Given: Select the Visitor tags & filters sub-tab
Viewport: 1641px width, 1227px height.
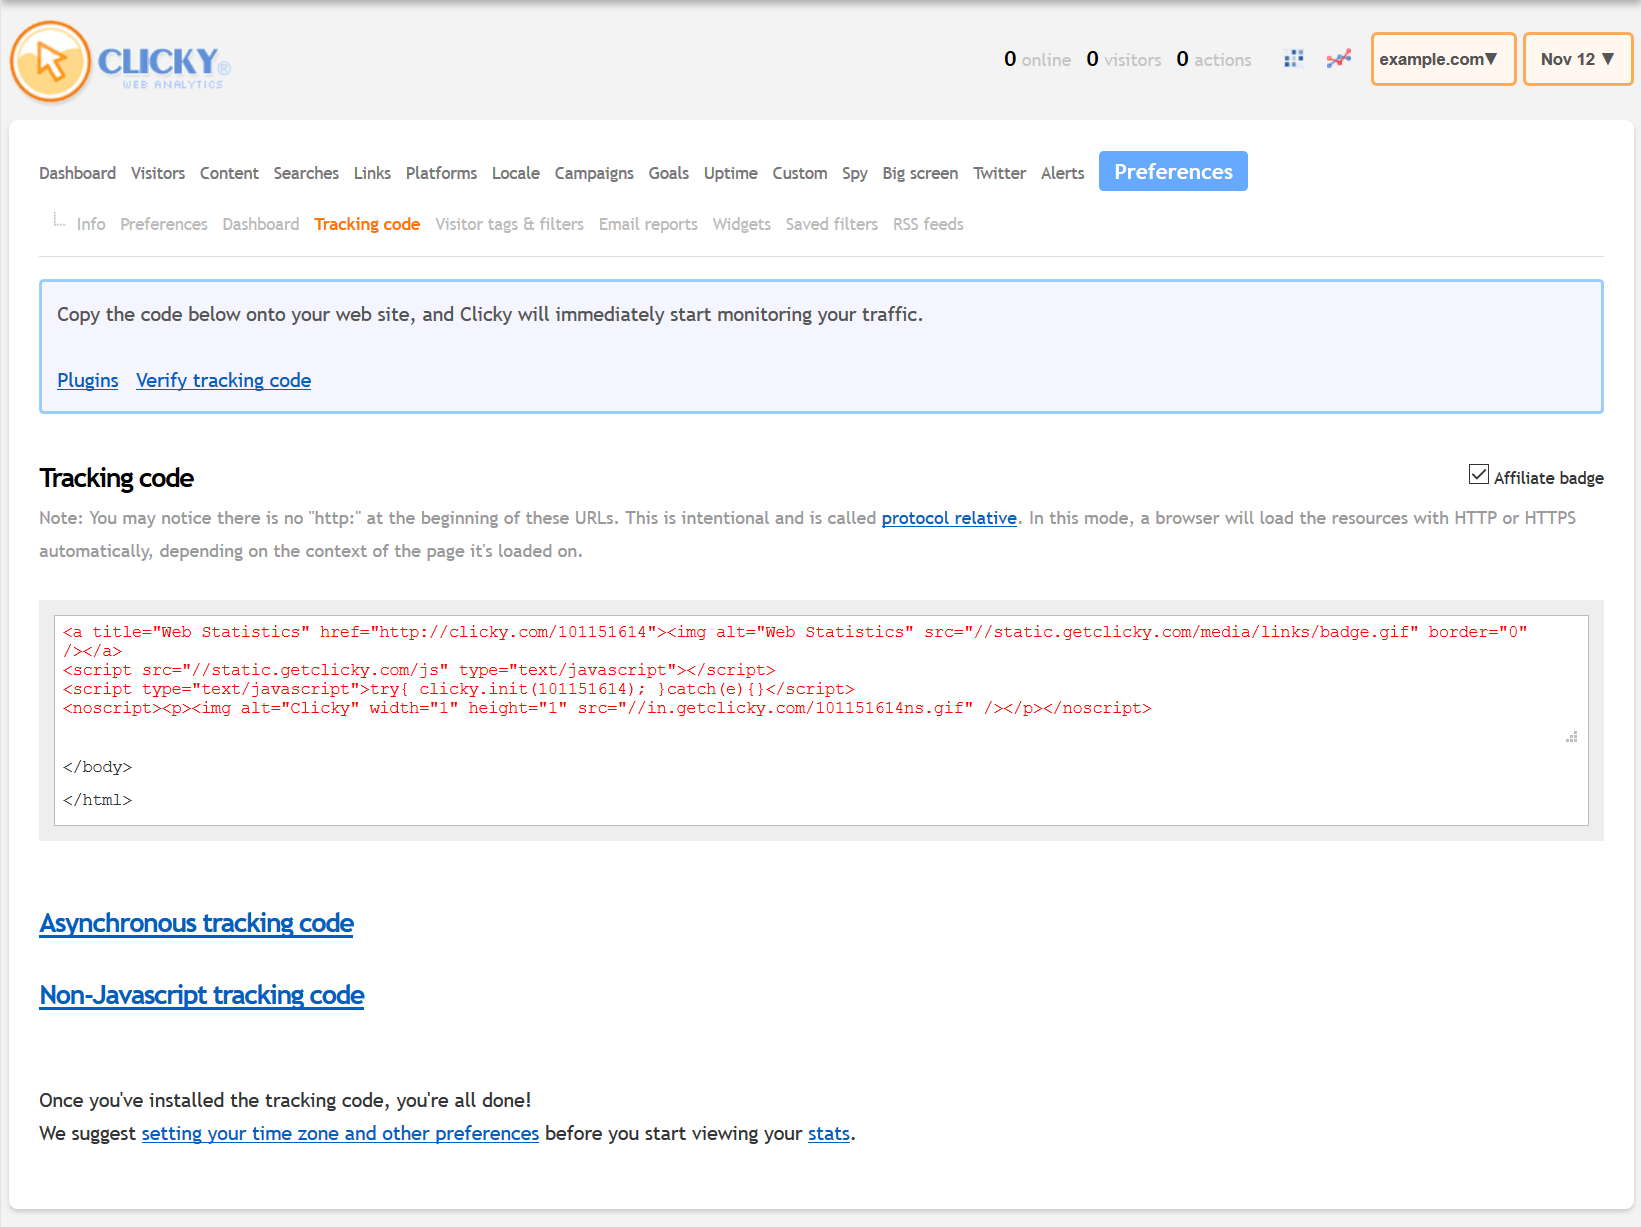Looking at the screenshot, I should click(509, 224).
